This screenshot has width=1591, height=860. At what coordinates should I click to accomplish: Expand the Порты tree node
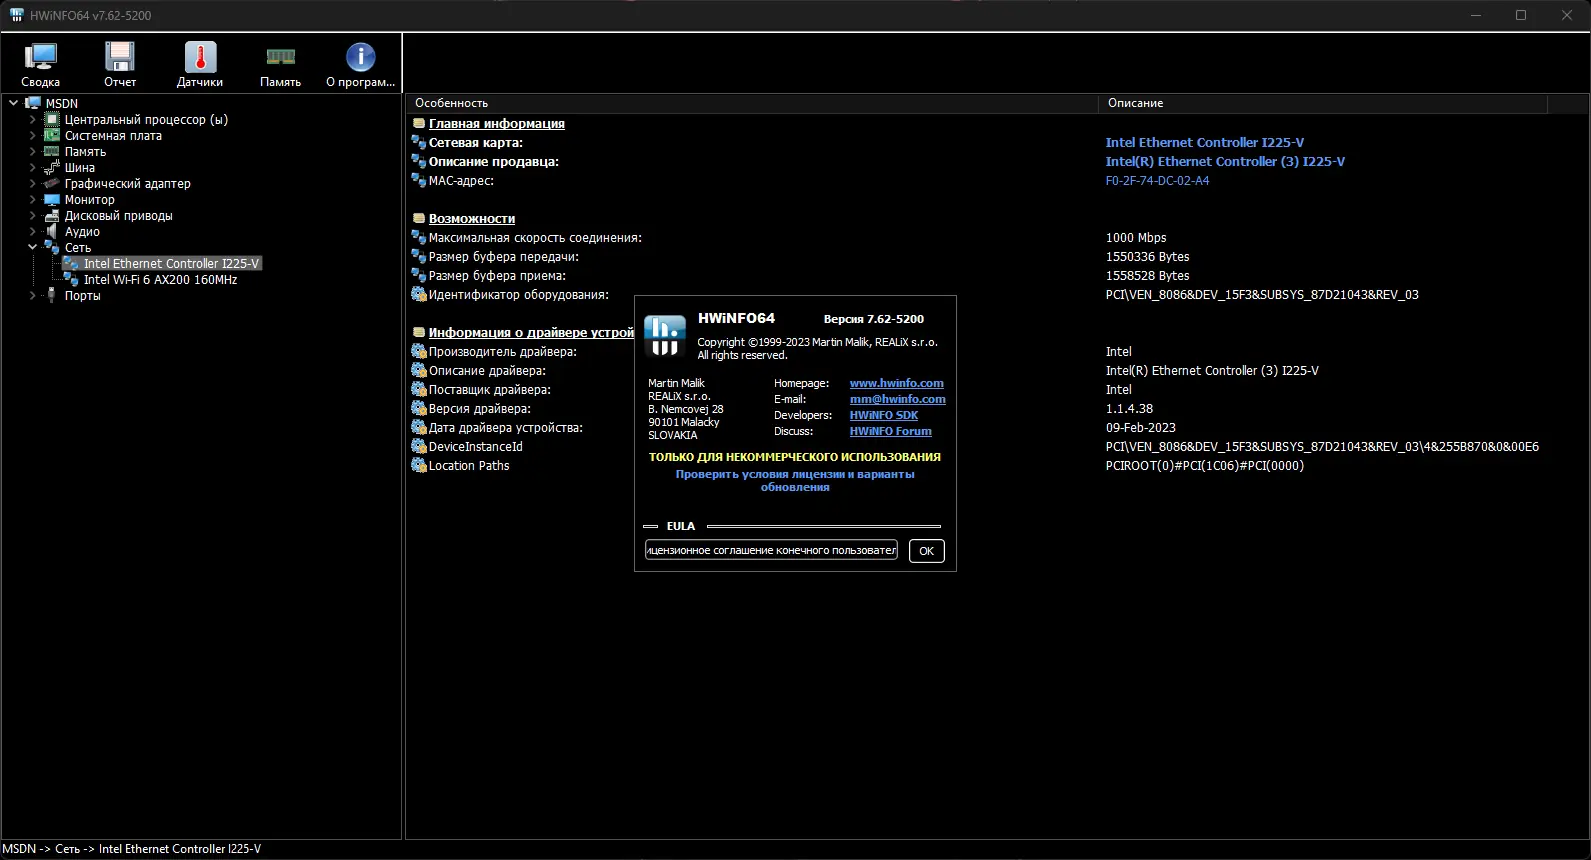click(x=32, y=295)
